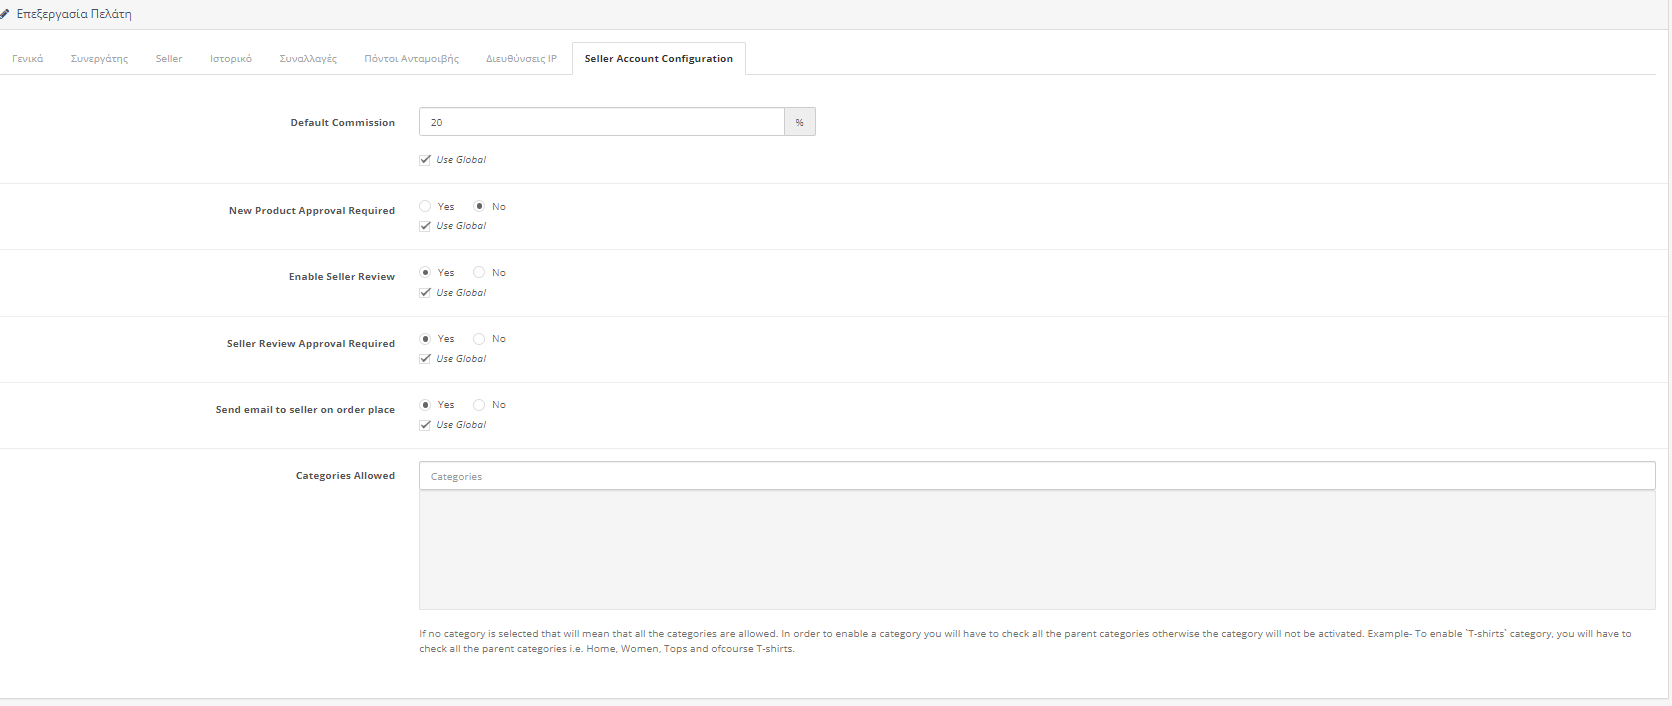The width and height of the screenshot is (1672, 706).
Task: Select Yes for Seller Review Approval Required
Action: (425, 339)
